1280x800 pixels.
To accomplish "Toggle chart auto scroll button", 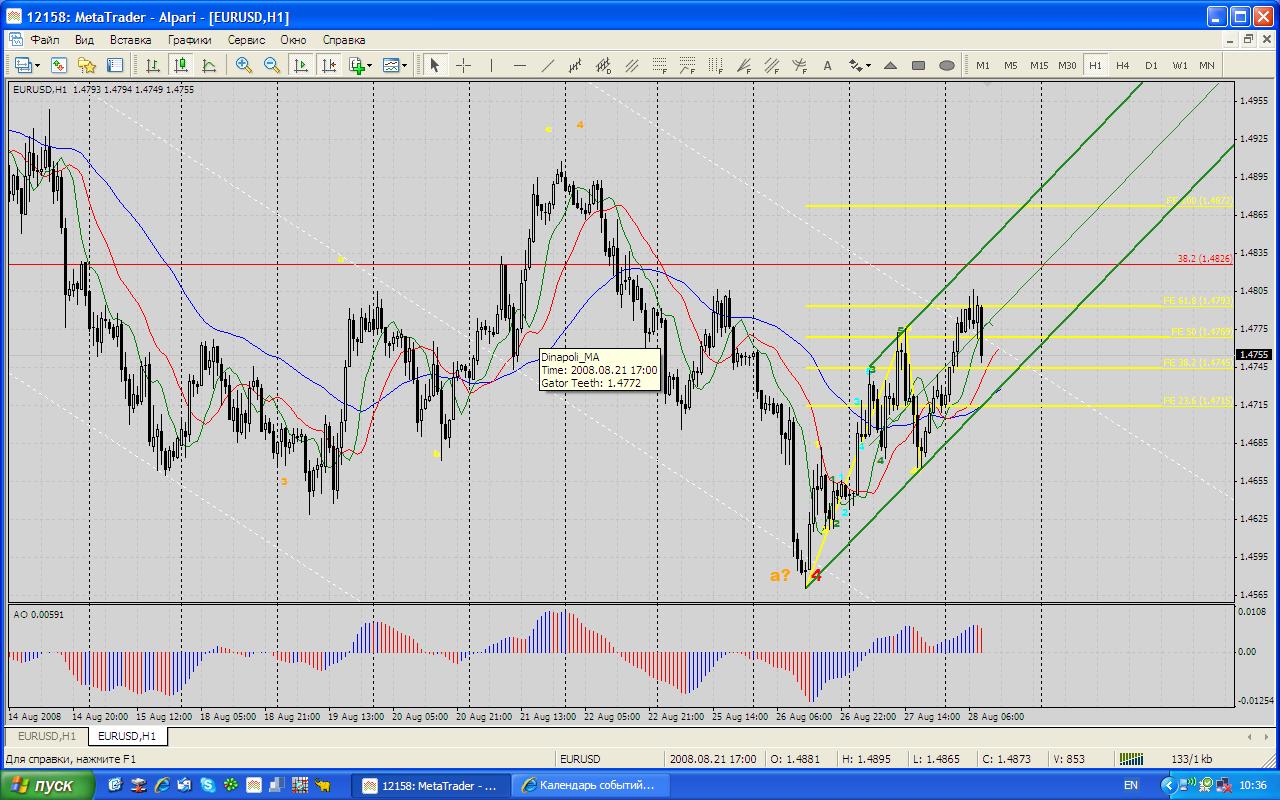I will (300, 65).
